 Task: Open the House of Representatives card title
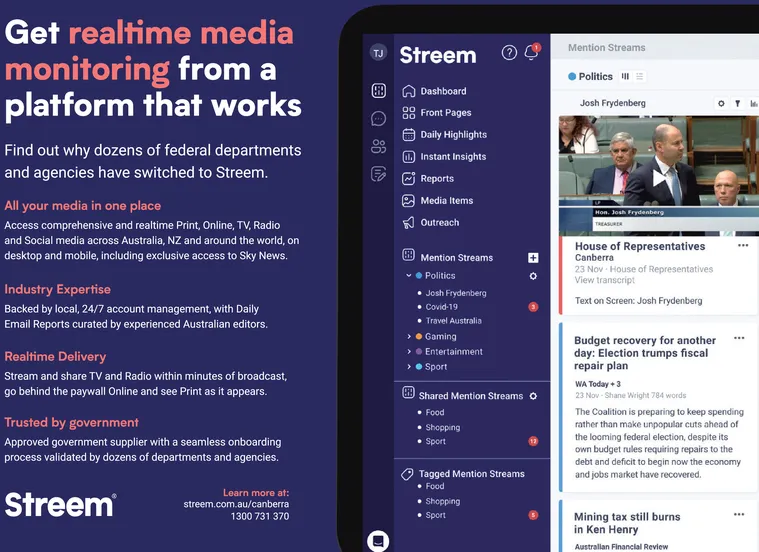[640, 246]
